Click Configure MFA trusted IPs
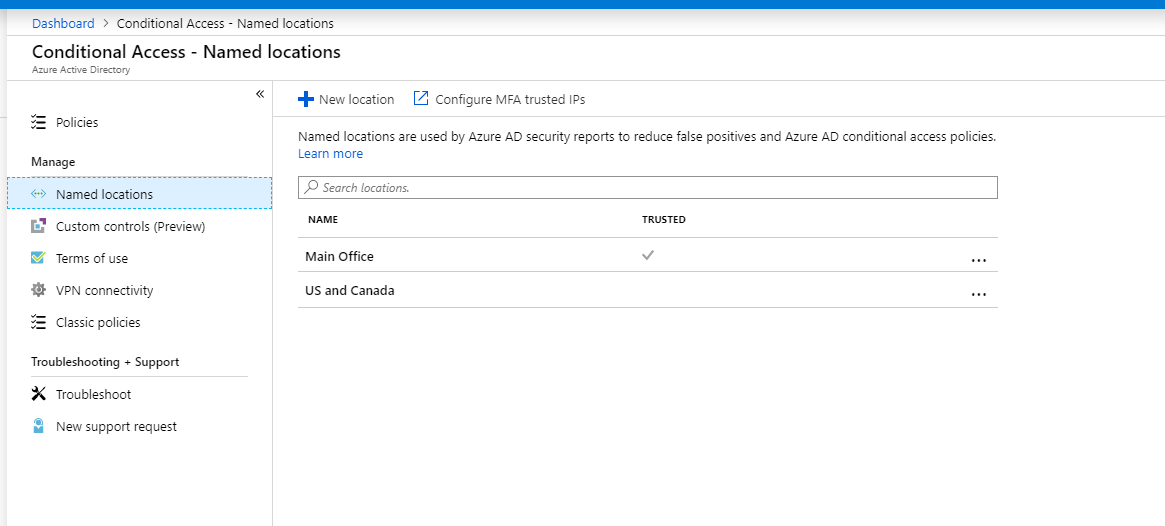Image resolution: width=1165 pixels, height=526 pixels. tap(499, 99)
